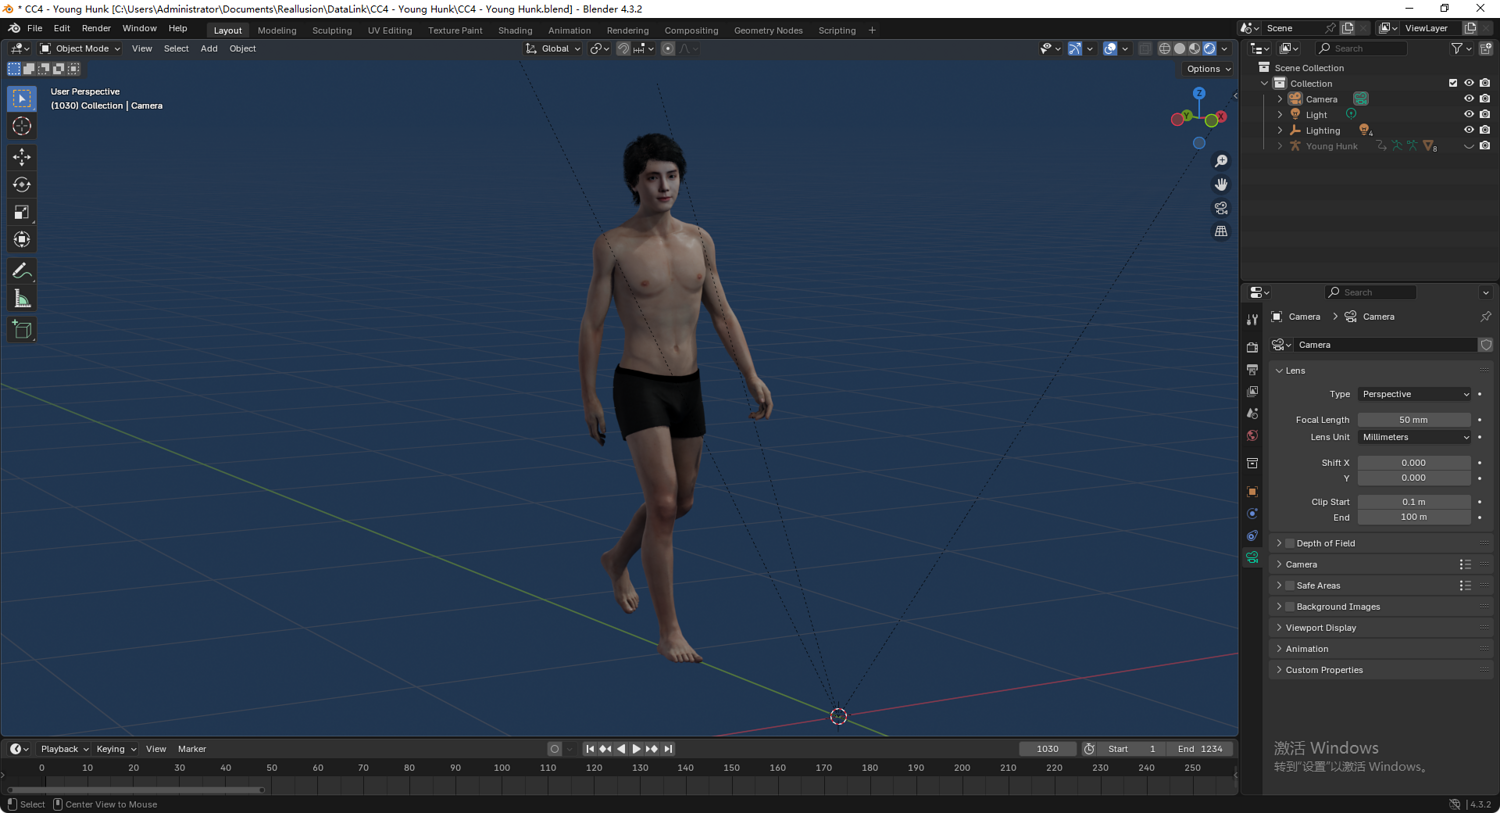
Task: Jump to the timeline start frame
Action: coord(590,749)
